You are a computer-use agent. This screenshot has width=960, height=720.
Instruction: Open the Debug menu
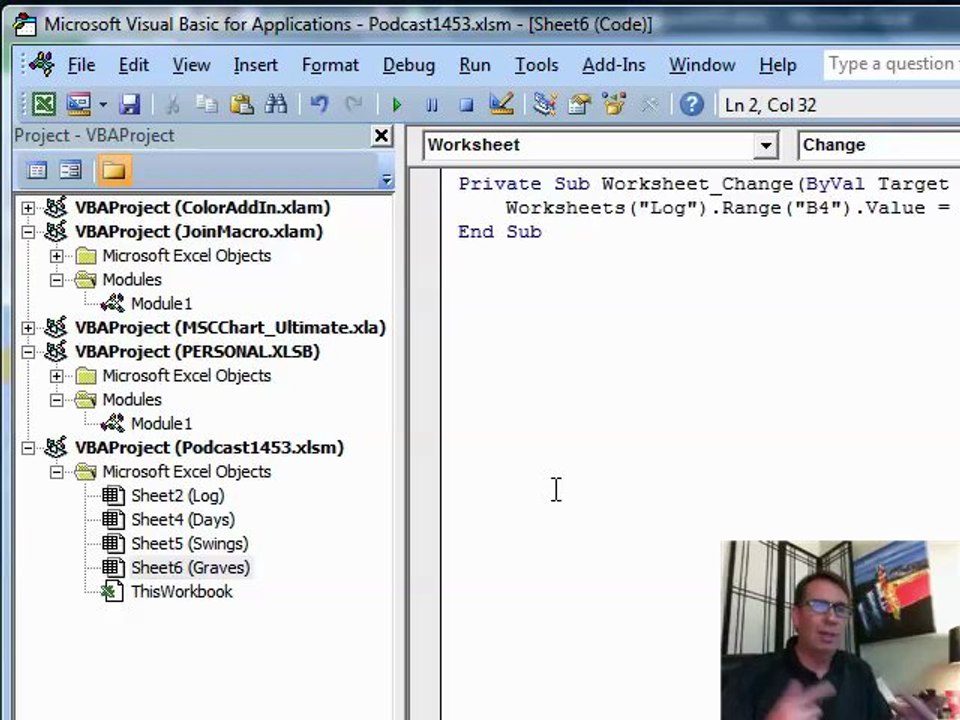click(409, 65)
